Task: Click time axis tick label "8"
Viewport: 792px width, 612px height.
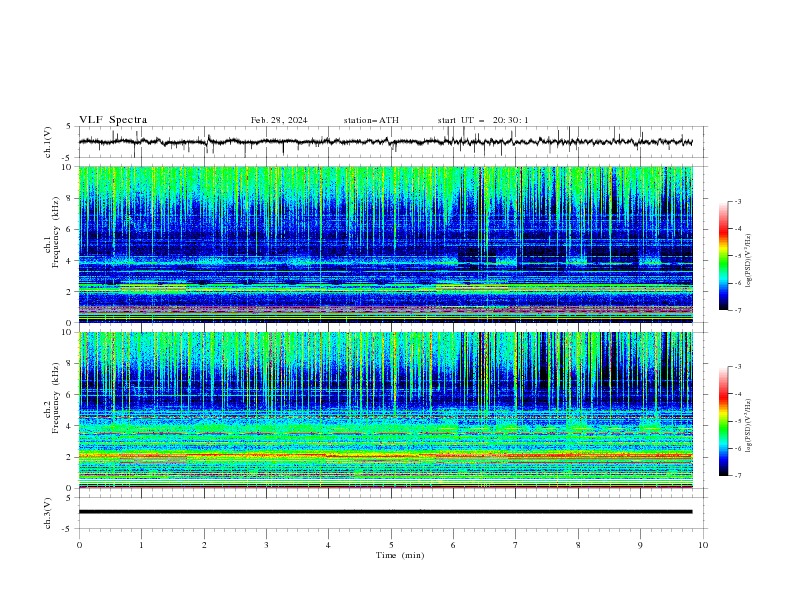Action: point(578,545)
